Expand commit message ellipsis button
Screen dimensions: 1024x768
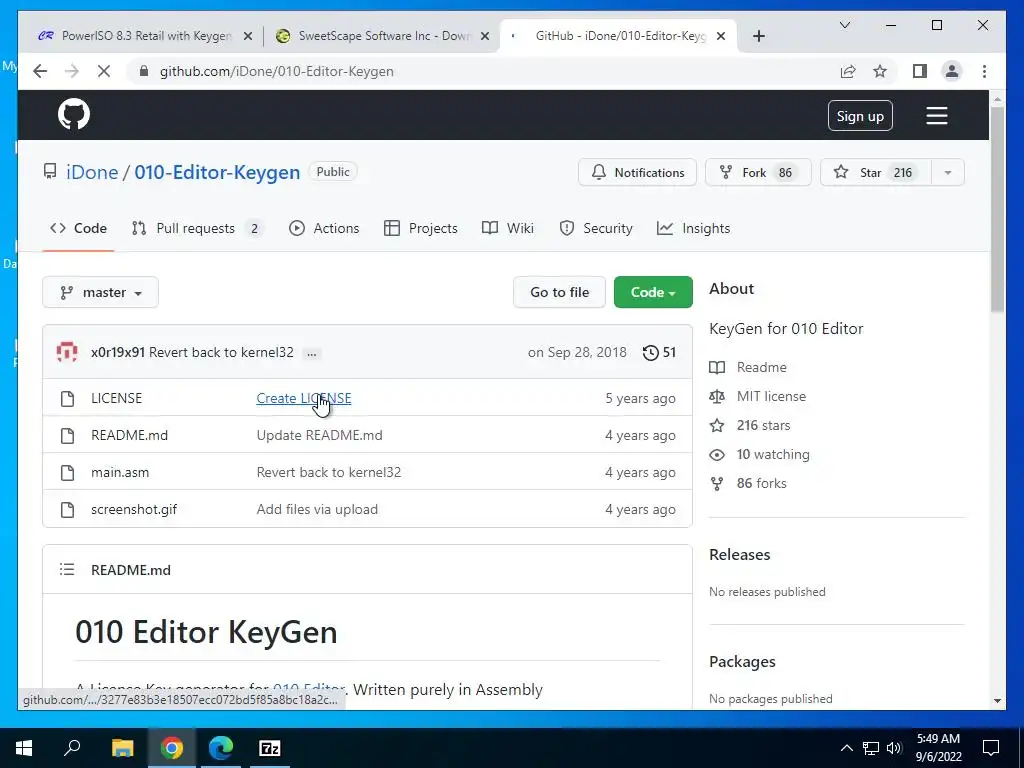pos(312,353)
